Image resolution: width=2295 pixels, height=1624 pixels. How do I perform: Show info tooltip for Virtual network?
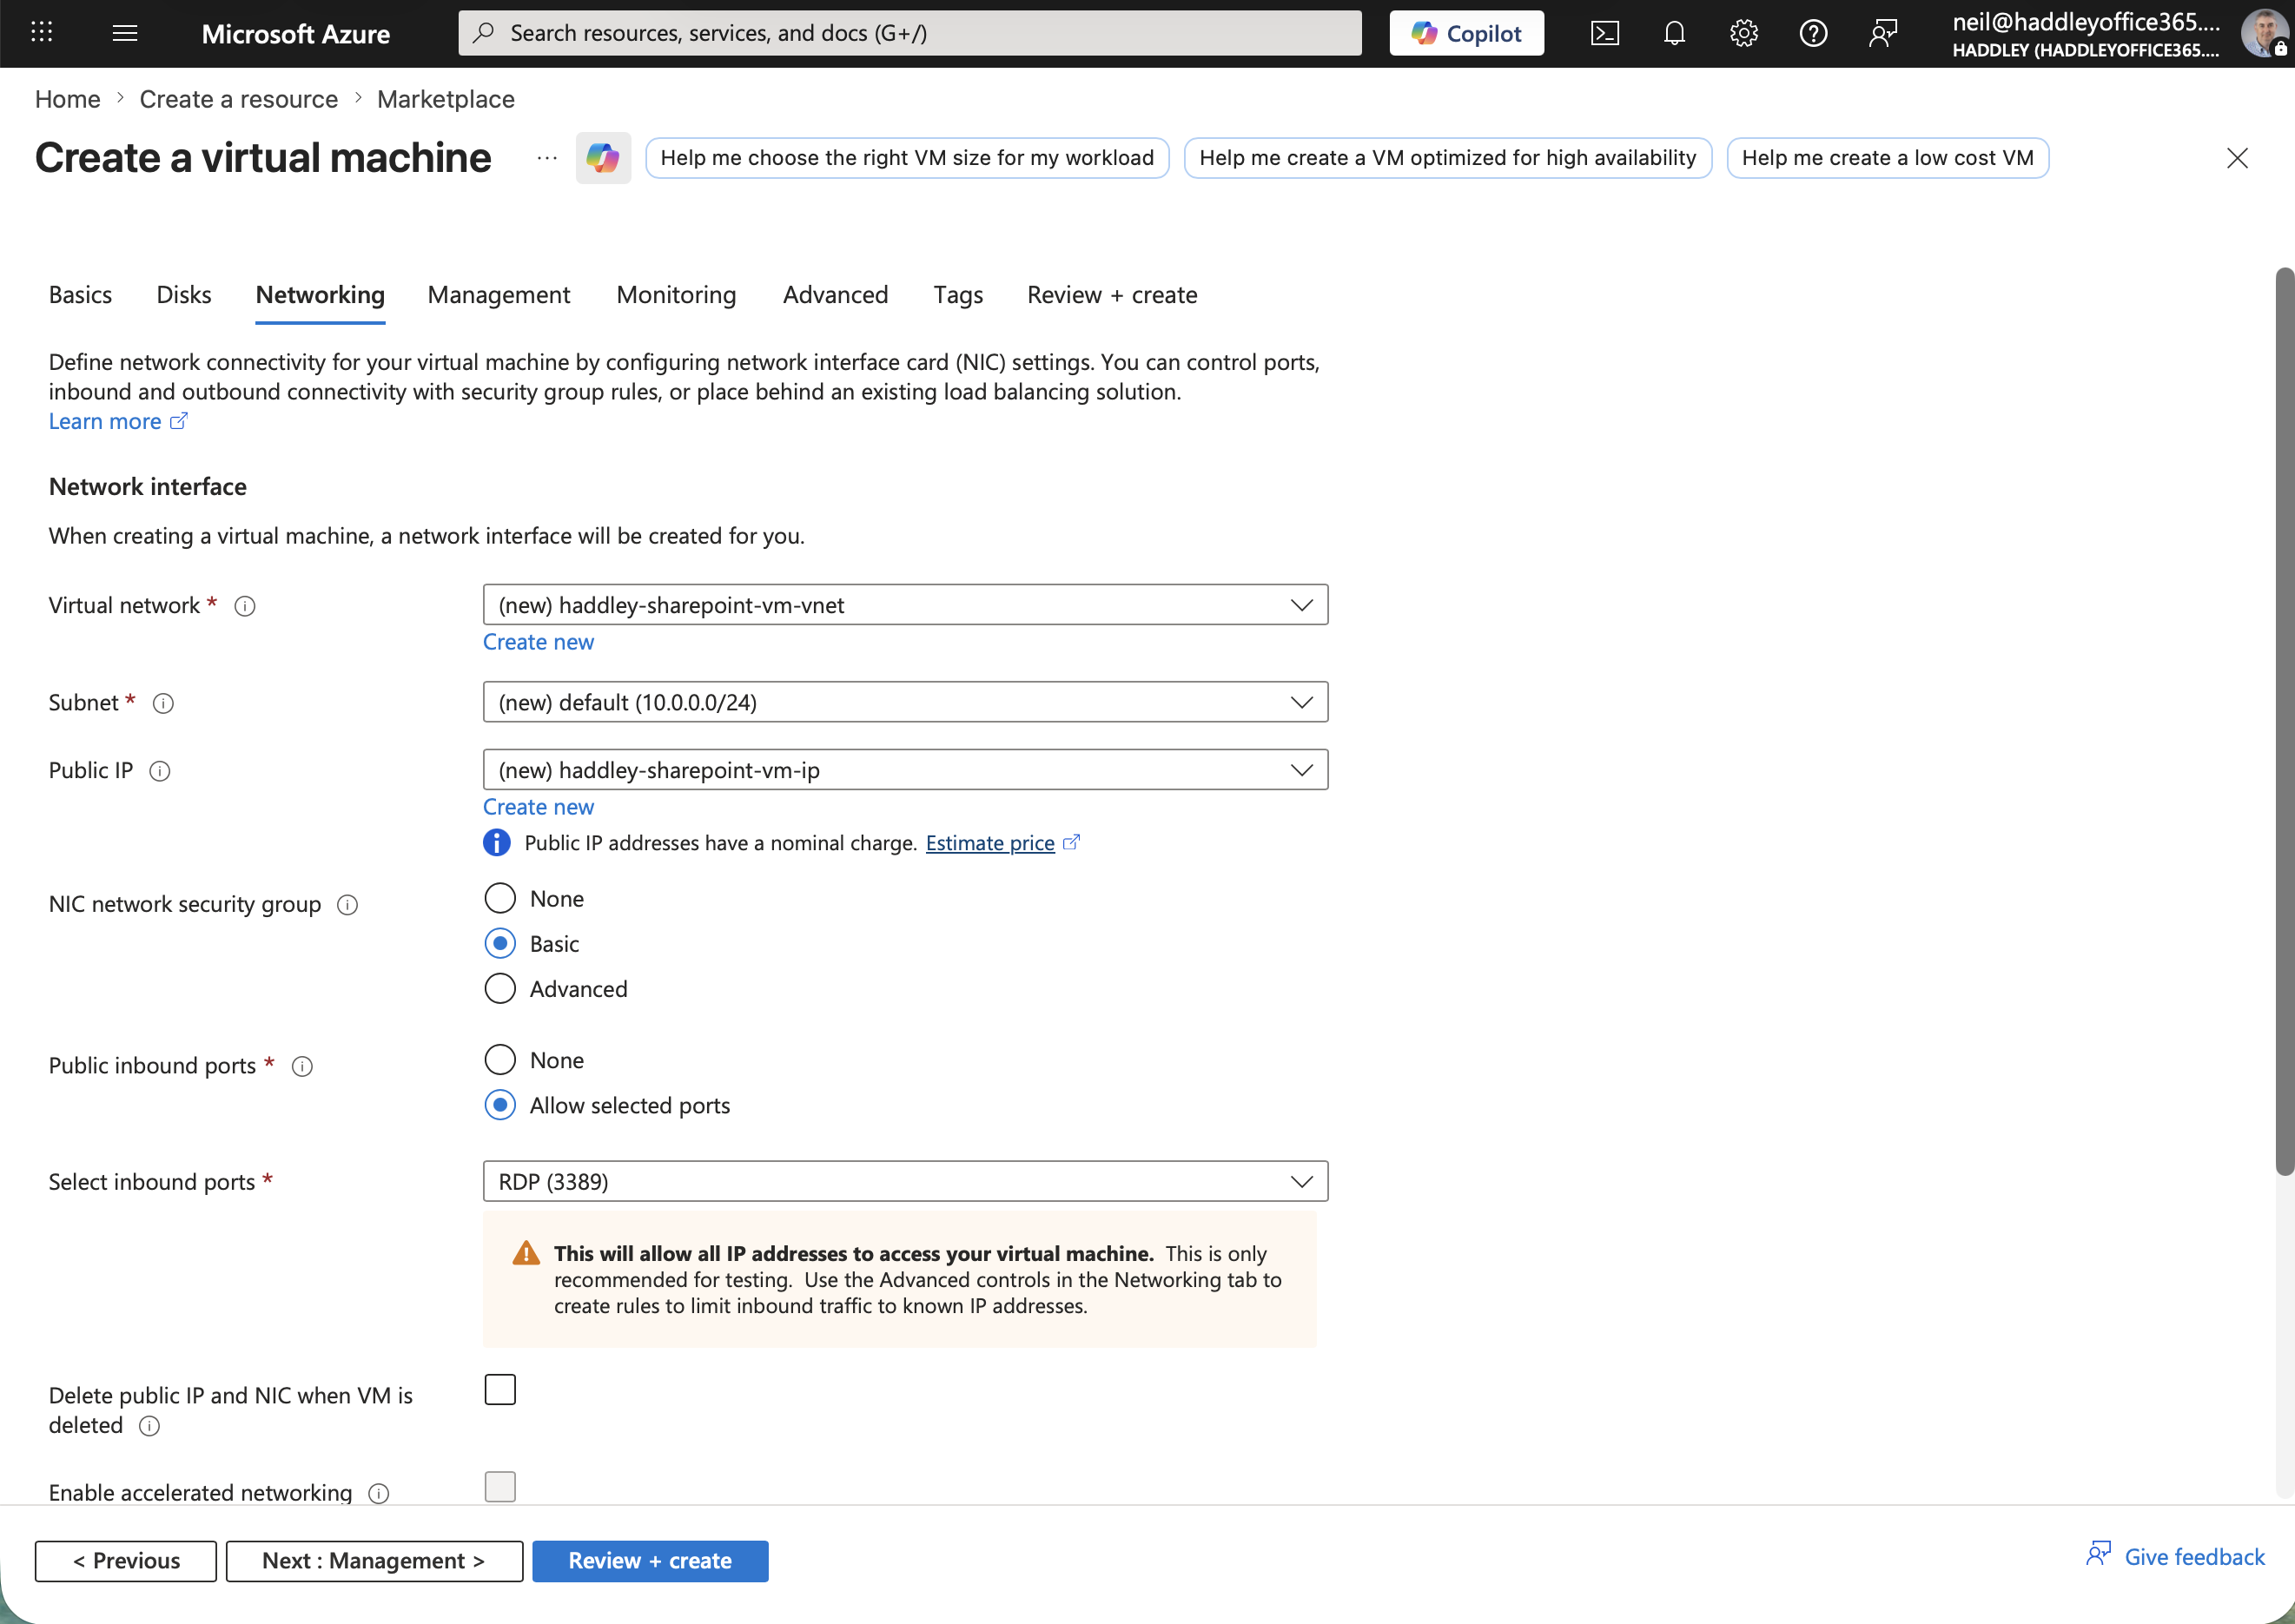click(245, 606)
